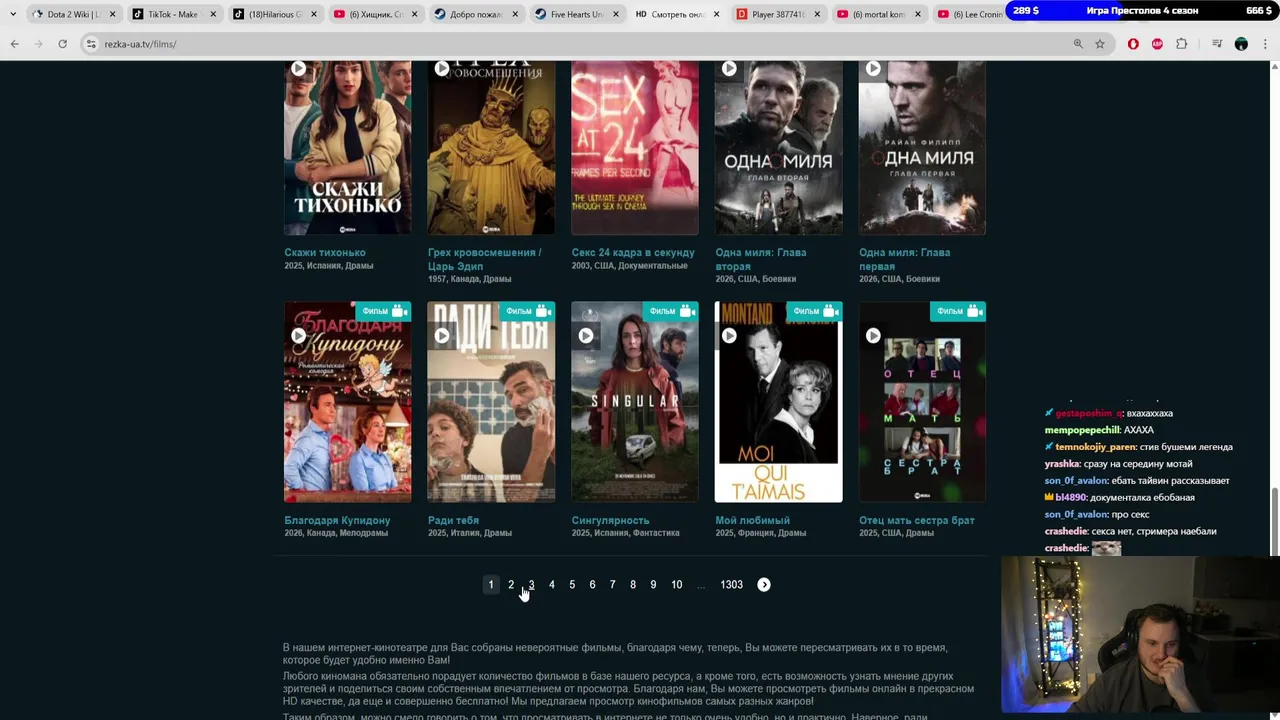Click the Фильм camera badge on Мой любимый
The width and height of the screenshot is (1280, 720).
814,311
